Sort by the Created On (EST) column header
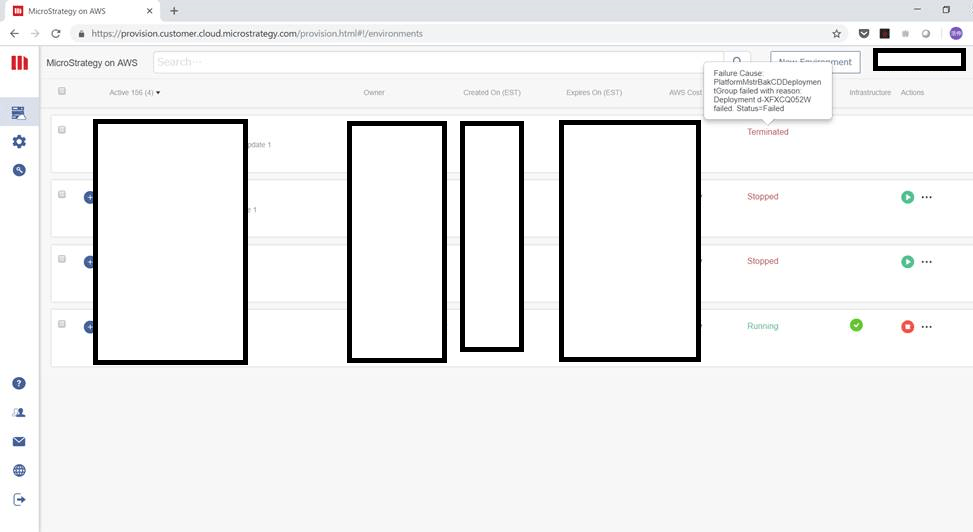This screenshot has height=532, width=973. click(491, 92)
